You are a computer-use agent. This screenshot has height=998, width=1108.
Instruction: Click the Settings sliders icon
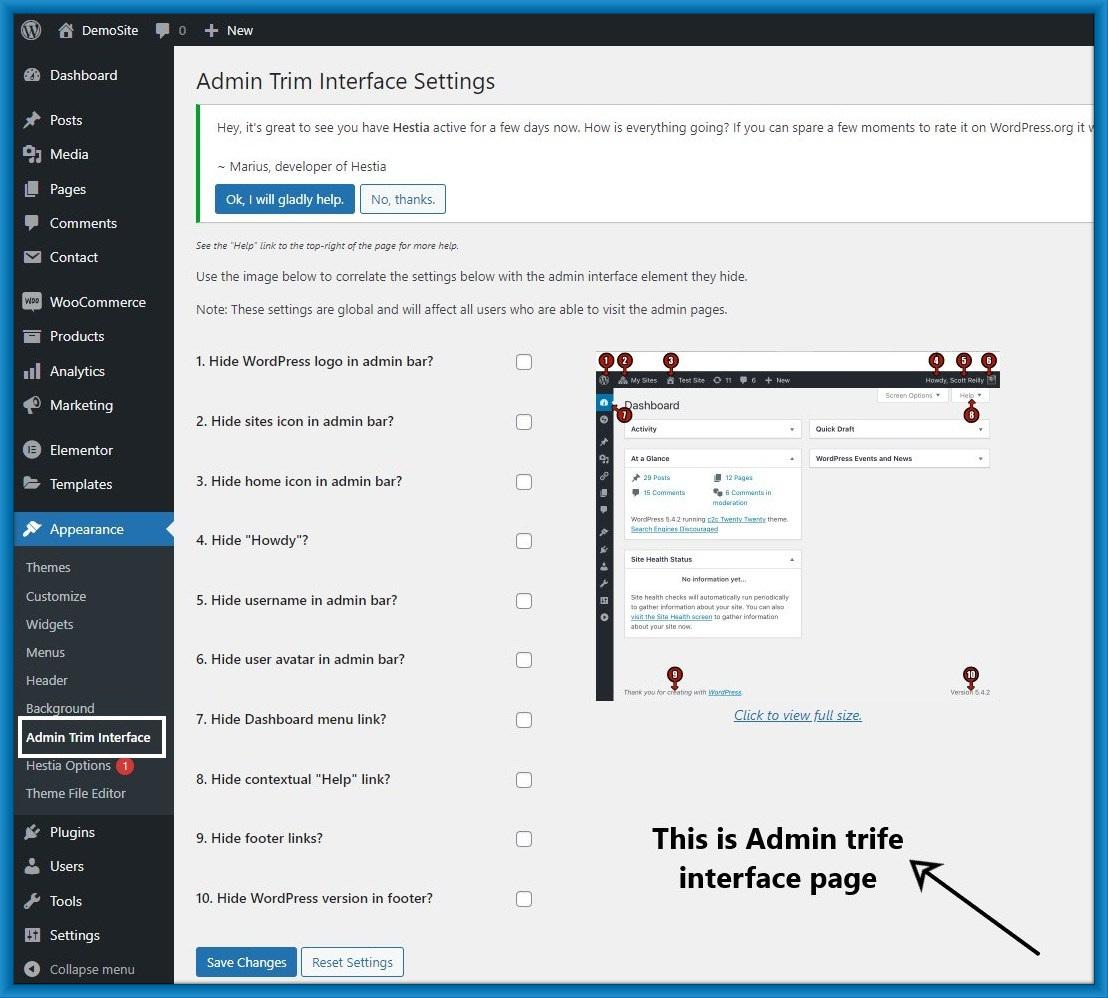pos(32,934)
